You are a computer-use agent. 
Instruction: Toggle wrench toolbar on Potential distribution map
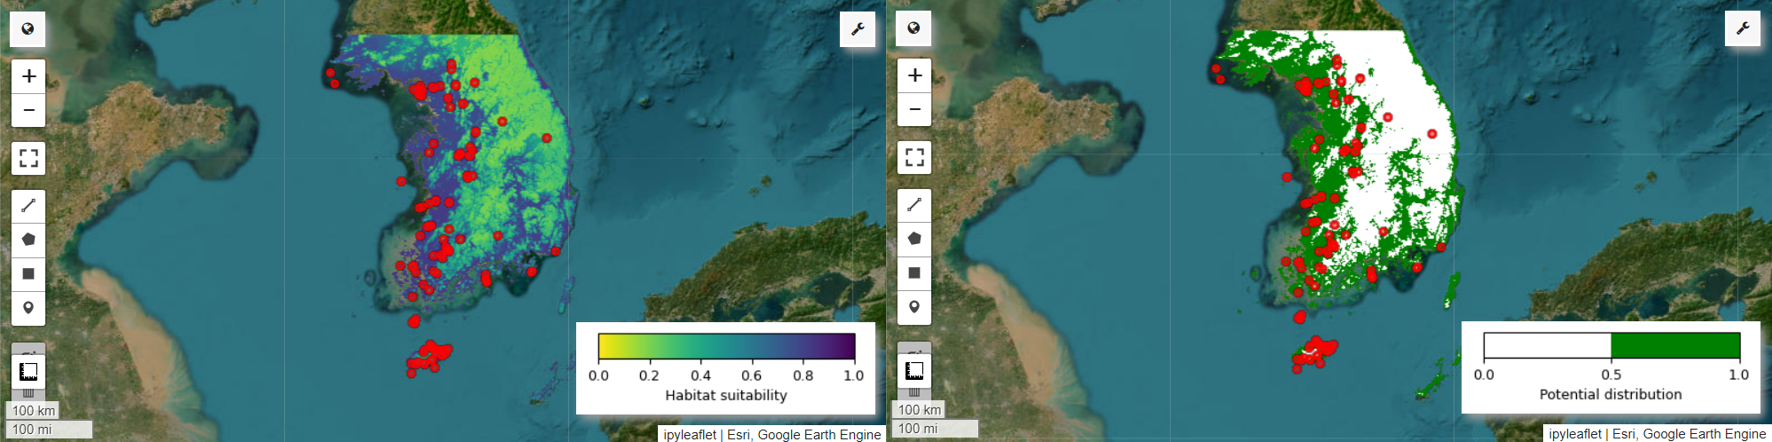tap(1742, 28)
